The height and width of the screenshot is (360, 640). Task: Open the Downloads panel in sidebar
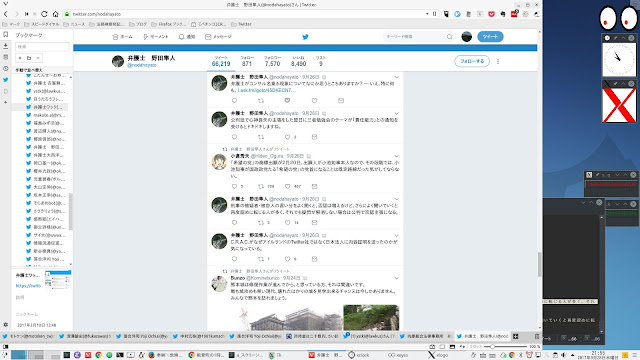coord(5,46)
